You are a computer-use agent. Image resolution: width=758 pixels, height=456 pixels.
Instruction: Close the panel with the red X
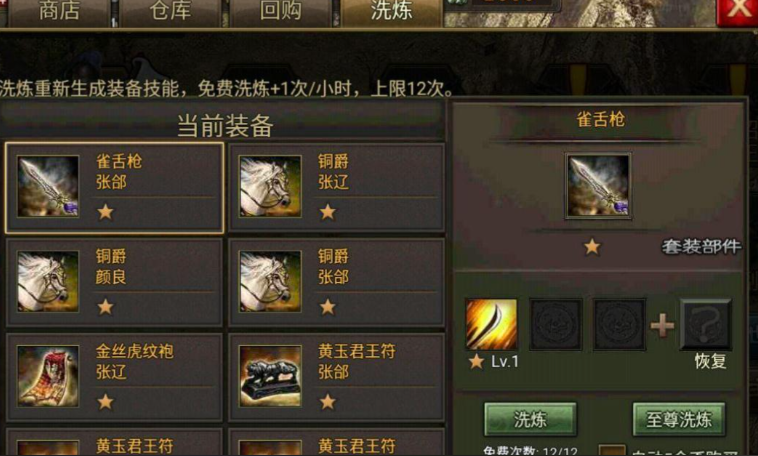(738, 11)
